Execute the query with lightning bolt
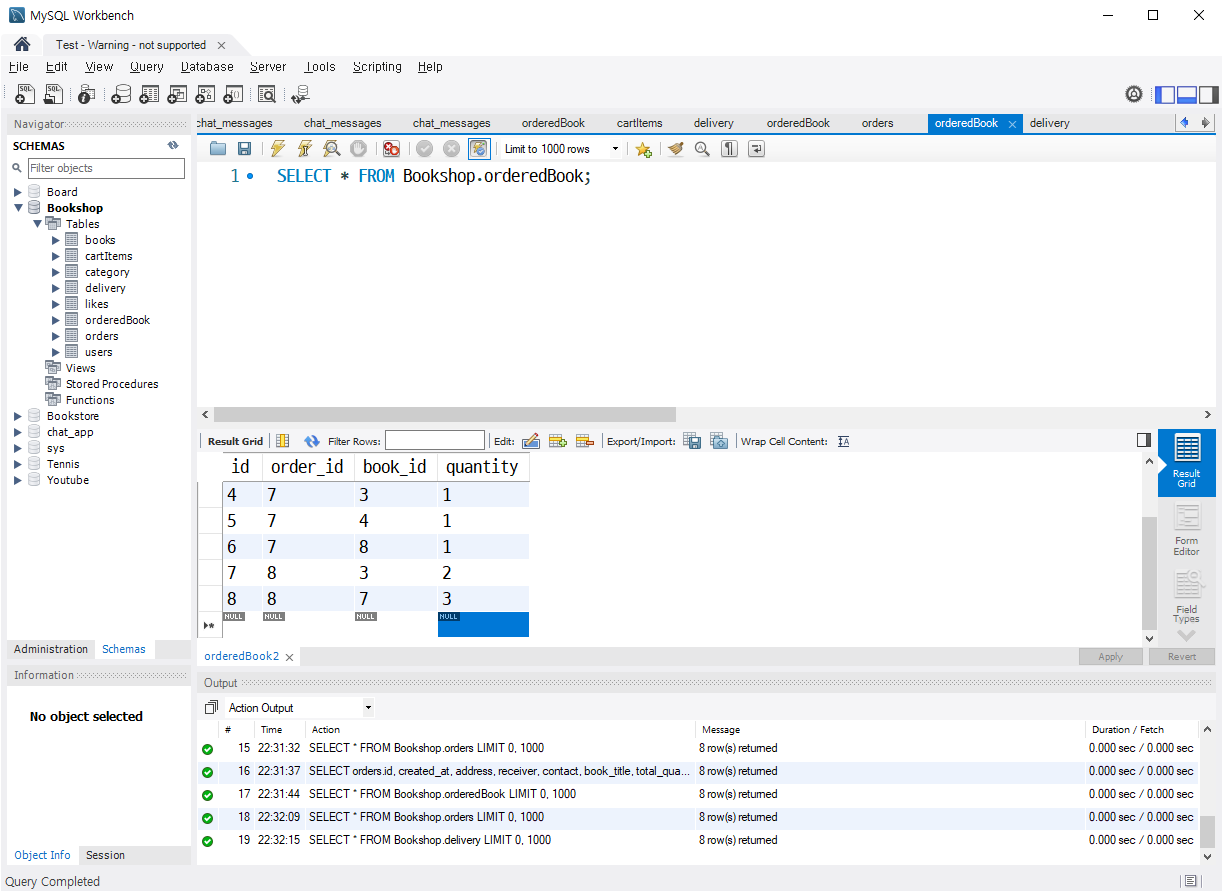This screenshot has height=892, width=1223. [x=278, y=149]
